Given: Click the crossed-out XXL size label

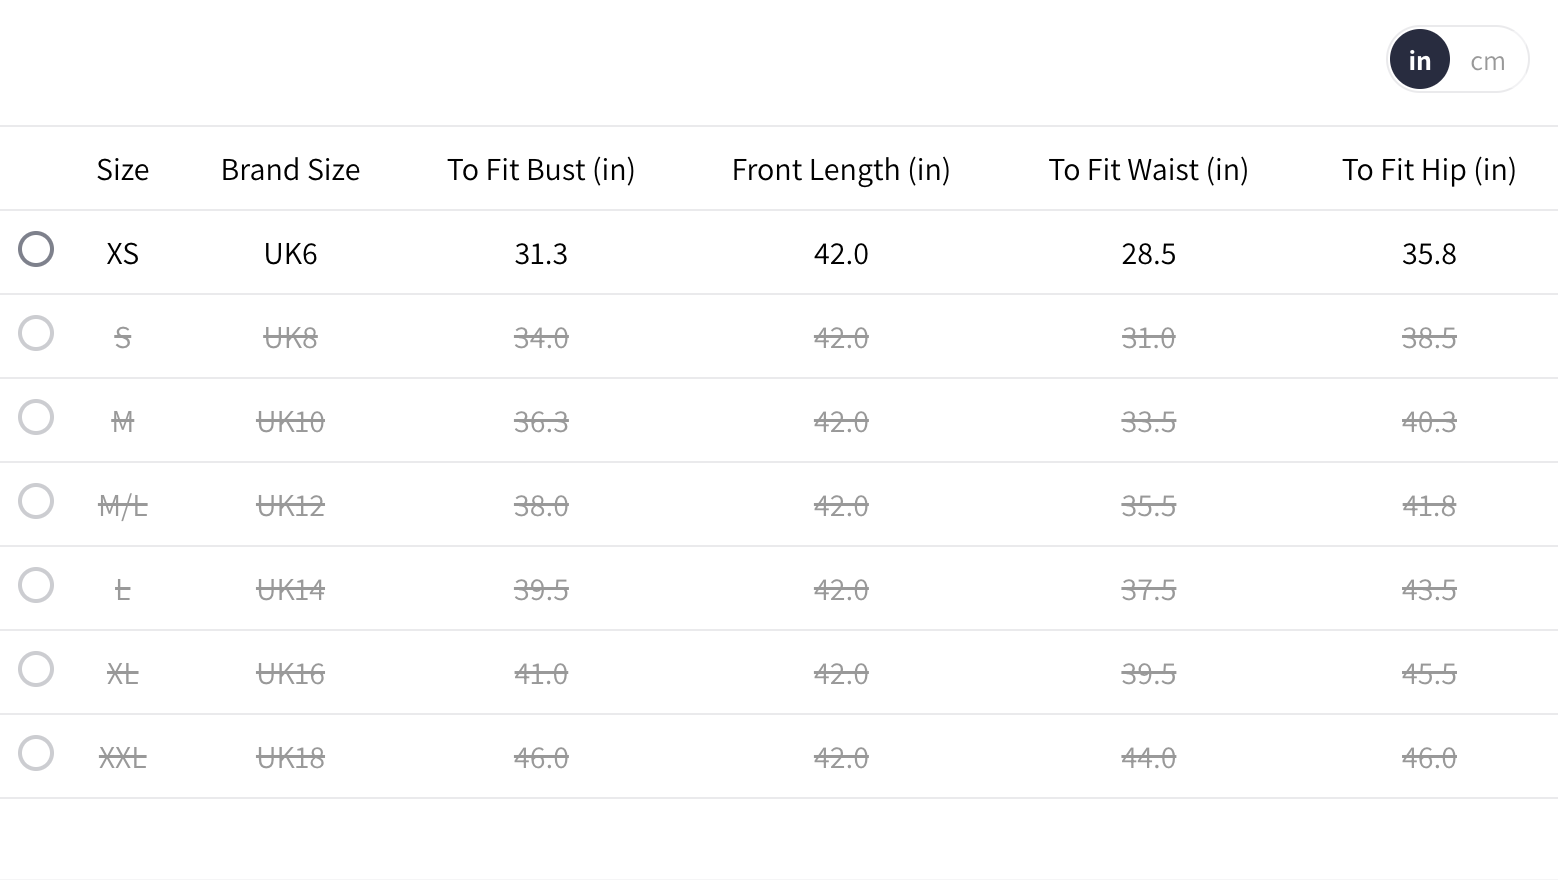Looking at the screenshot, I should tap(123, 758).
